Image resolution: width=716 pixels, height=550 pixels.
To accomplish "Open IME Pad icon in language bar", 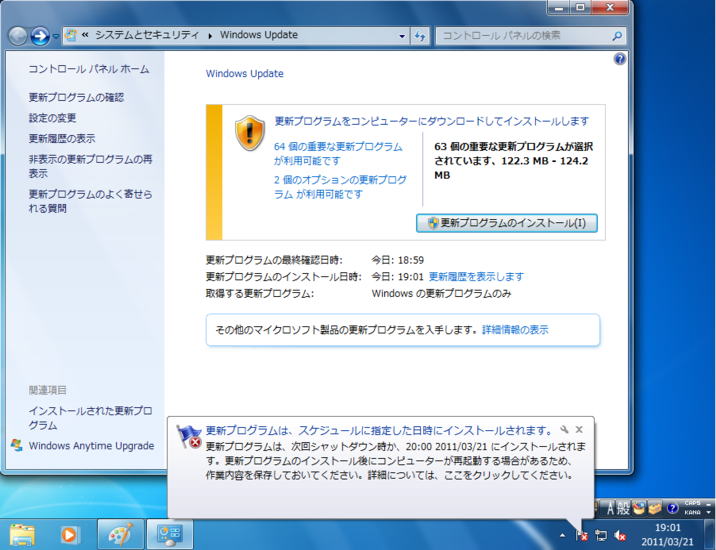I will 638,508.
